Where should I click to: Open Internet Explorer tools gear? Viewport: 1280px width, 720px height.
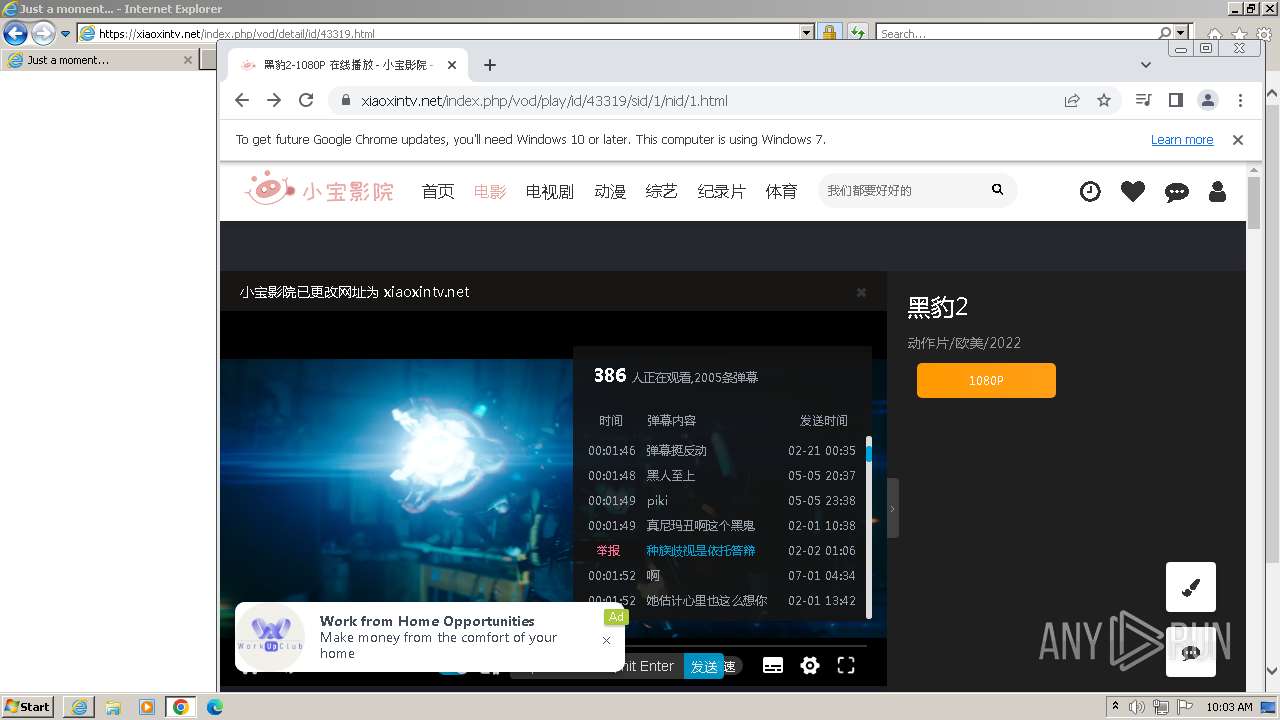coord(1265,35)
